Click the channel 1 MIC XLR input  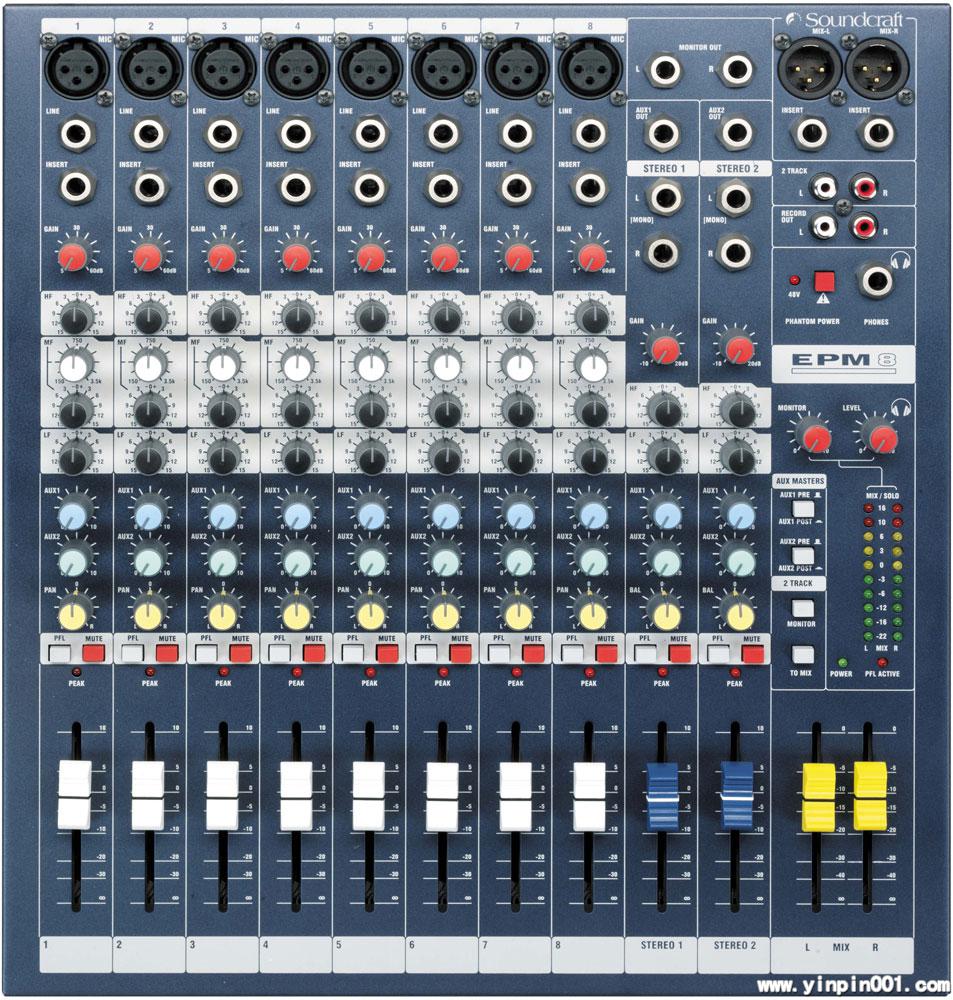77,69
